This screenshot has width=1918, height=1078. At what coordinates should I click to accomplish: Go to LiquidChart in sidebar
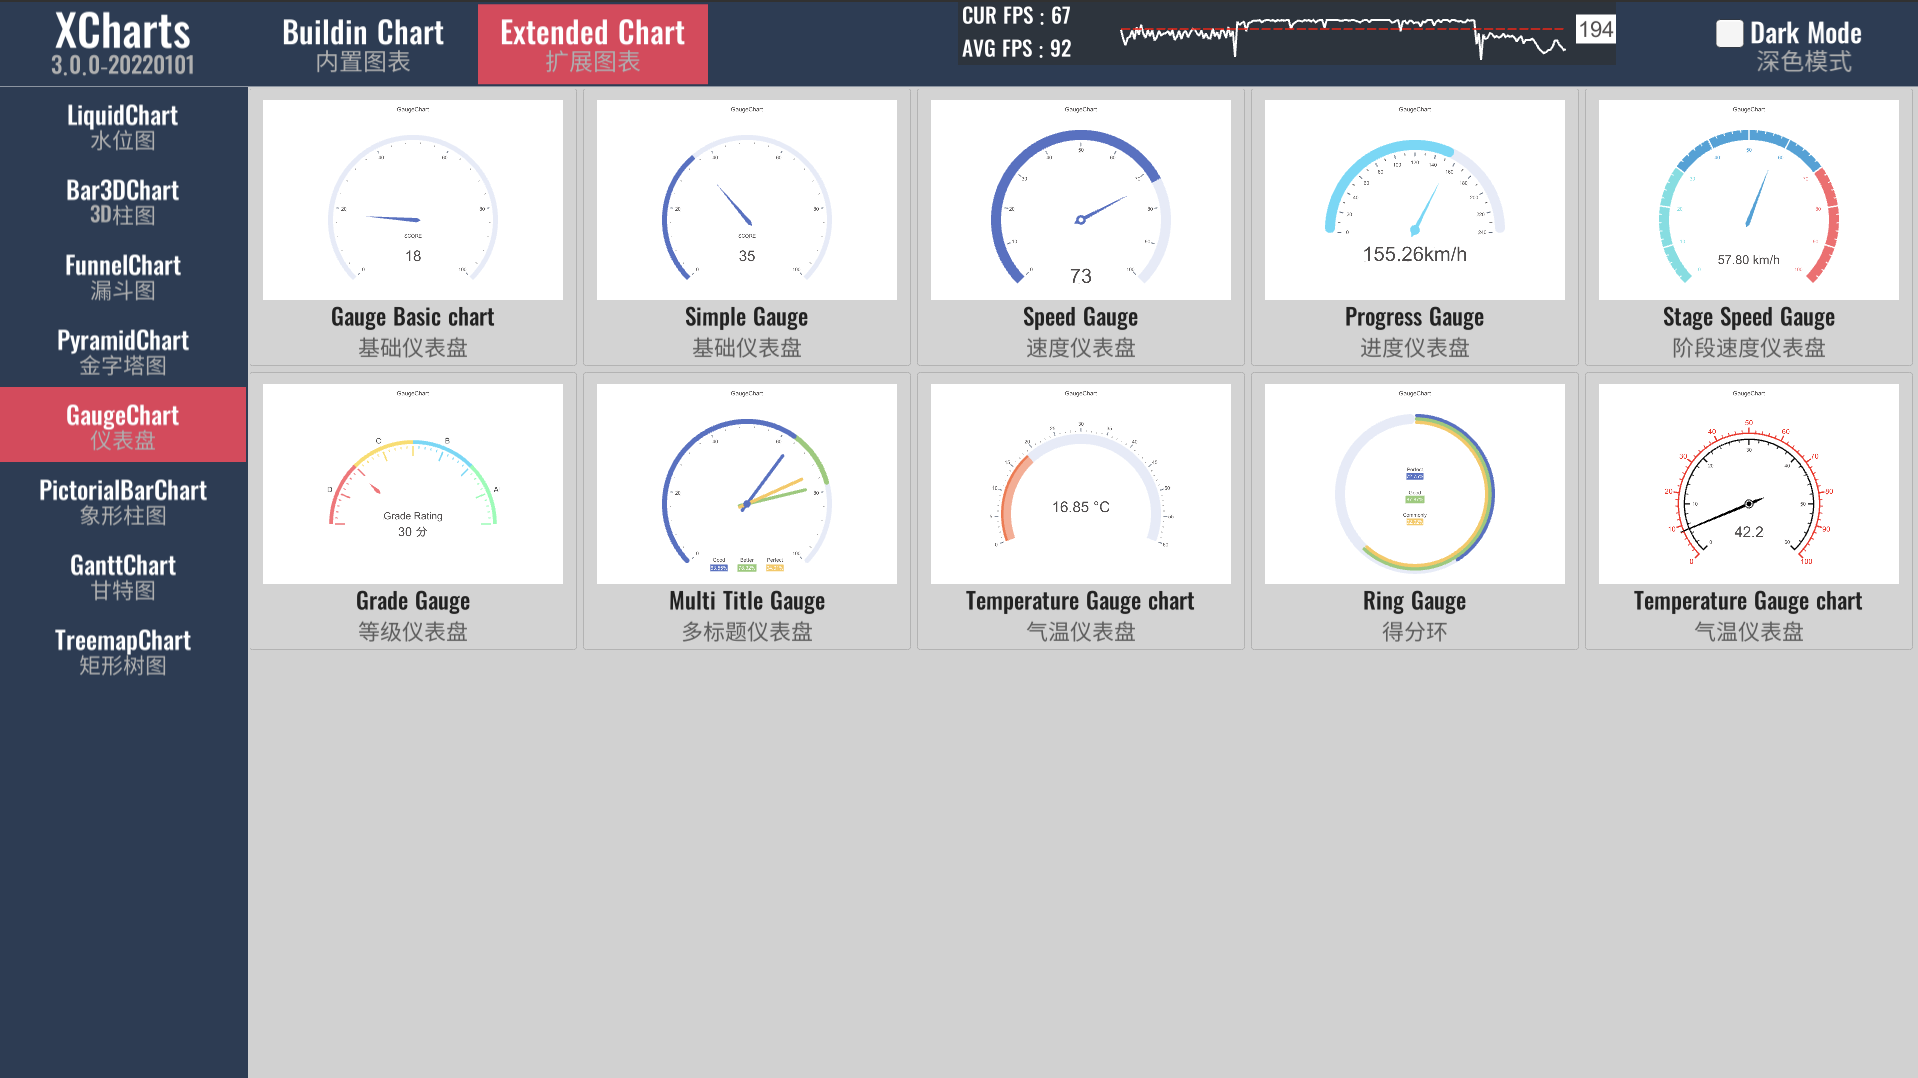[123, 126]
